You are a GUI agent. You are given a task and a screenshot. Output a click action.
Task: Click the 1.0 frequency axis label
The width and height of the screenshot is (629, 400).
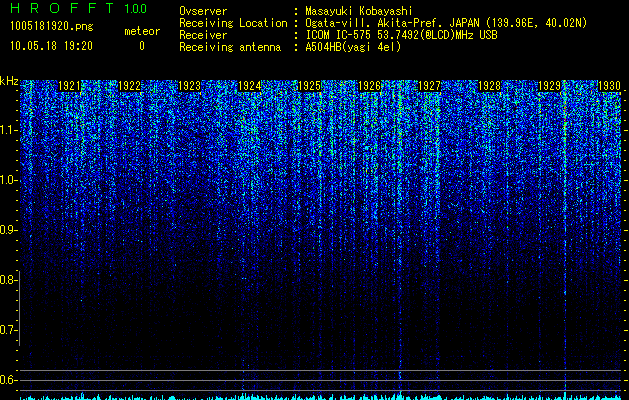[7, 180]
